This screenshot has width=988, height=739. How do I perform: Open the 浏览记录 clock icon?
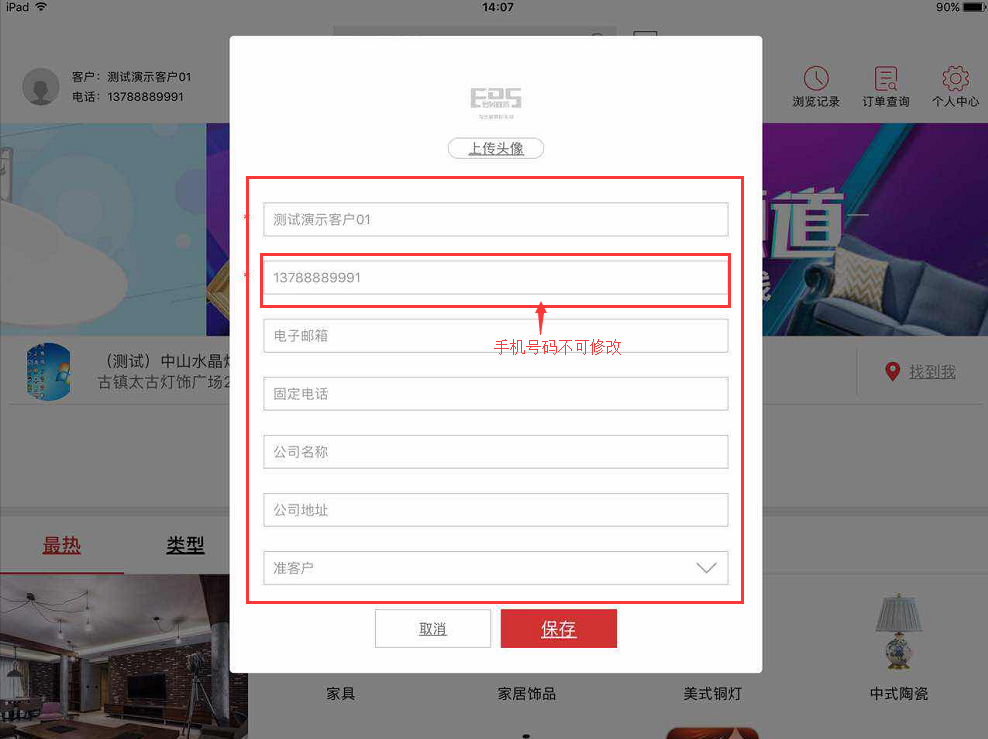click(816, 79)
